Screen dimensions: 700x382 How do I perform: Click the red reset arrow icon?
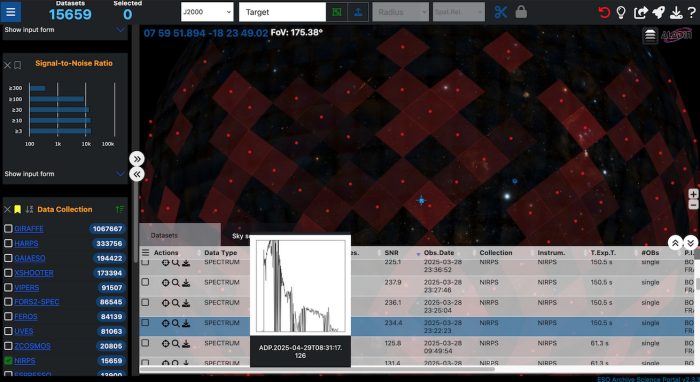pos(604,12)
